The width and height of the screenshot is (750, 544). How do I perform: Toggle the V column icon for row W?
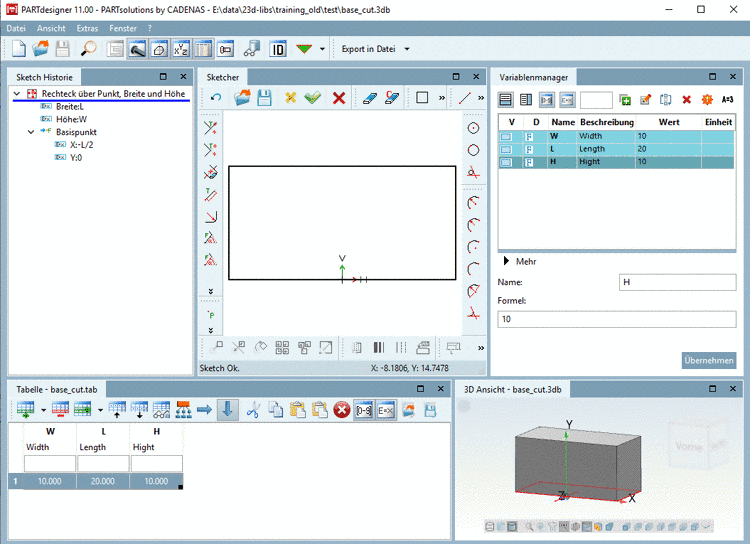click(x=508, y=136)
